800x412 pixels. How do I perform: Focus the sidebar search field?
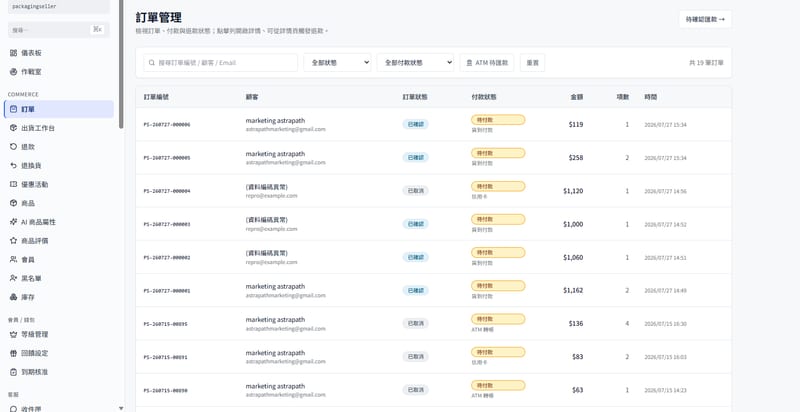coord(59,30)
